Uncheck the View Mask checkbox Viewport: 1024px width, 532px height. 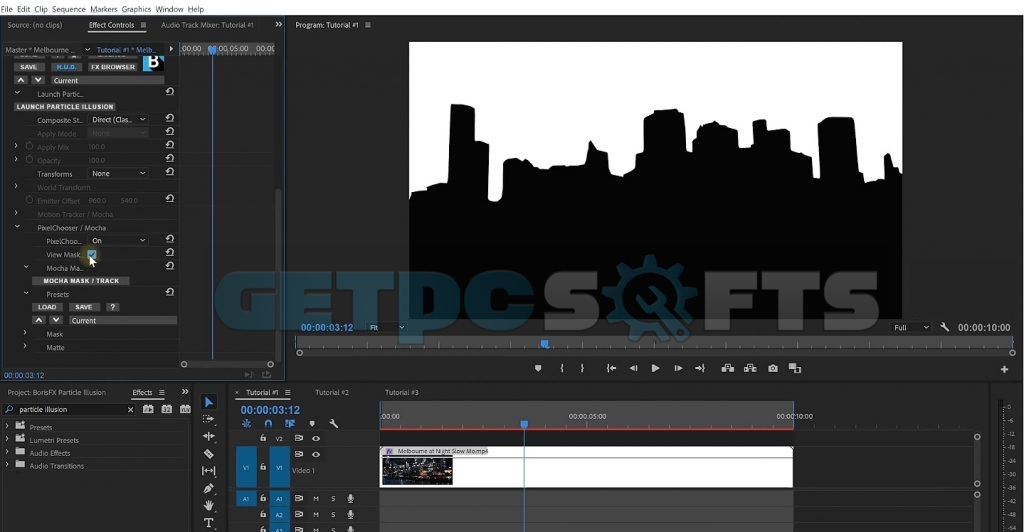tap(91, 255)
